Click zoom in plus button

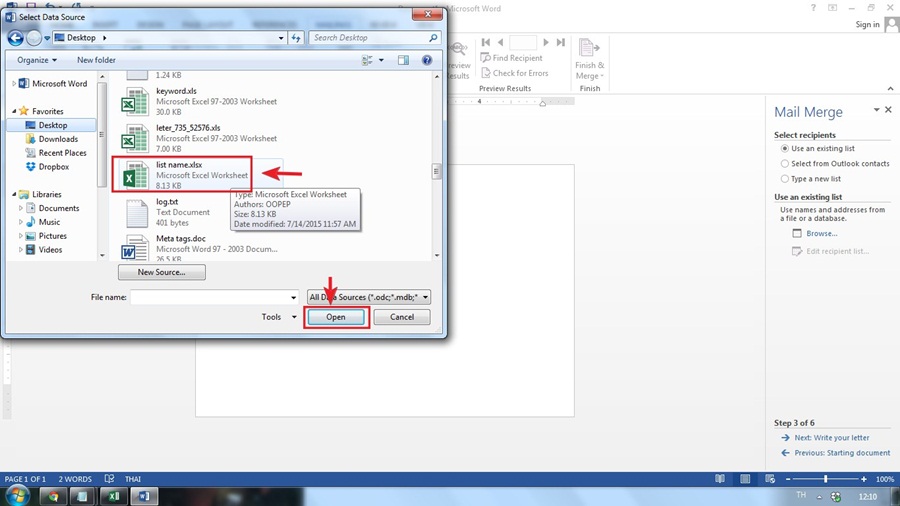click(863, 479)
